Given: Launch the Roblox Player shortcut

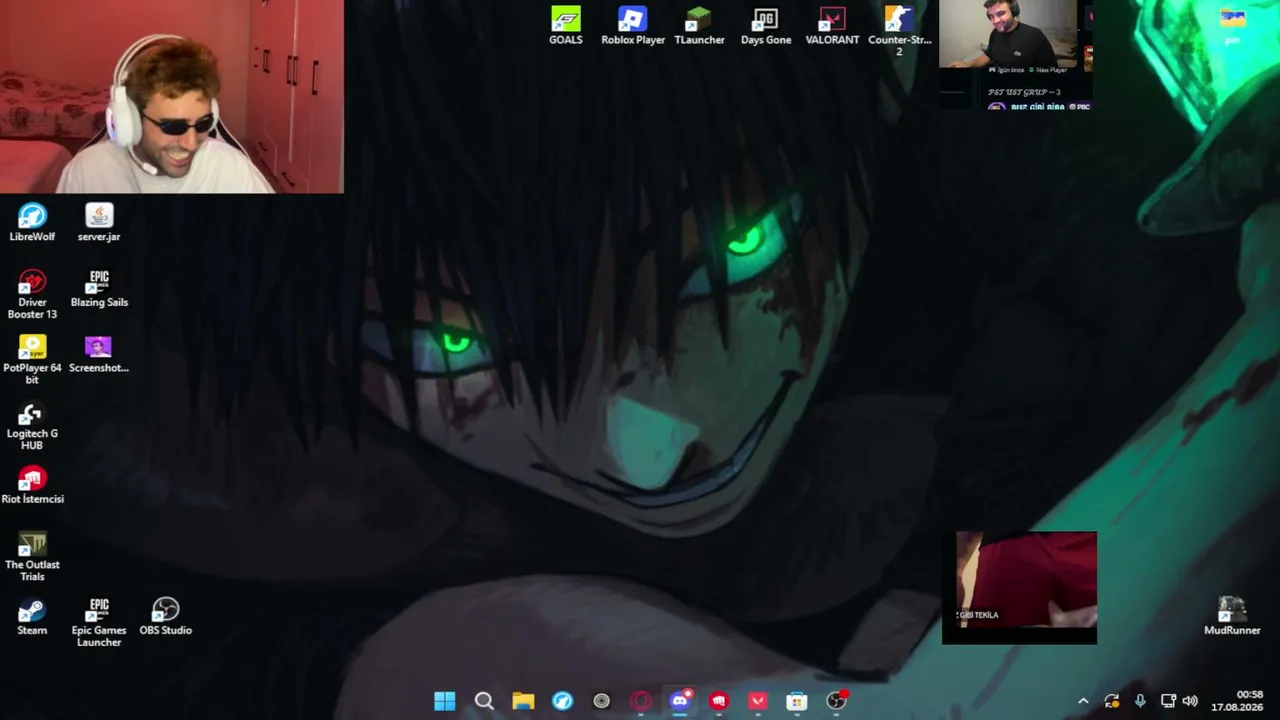Looking at the screenshot, I should click(x=633, y=26).
